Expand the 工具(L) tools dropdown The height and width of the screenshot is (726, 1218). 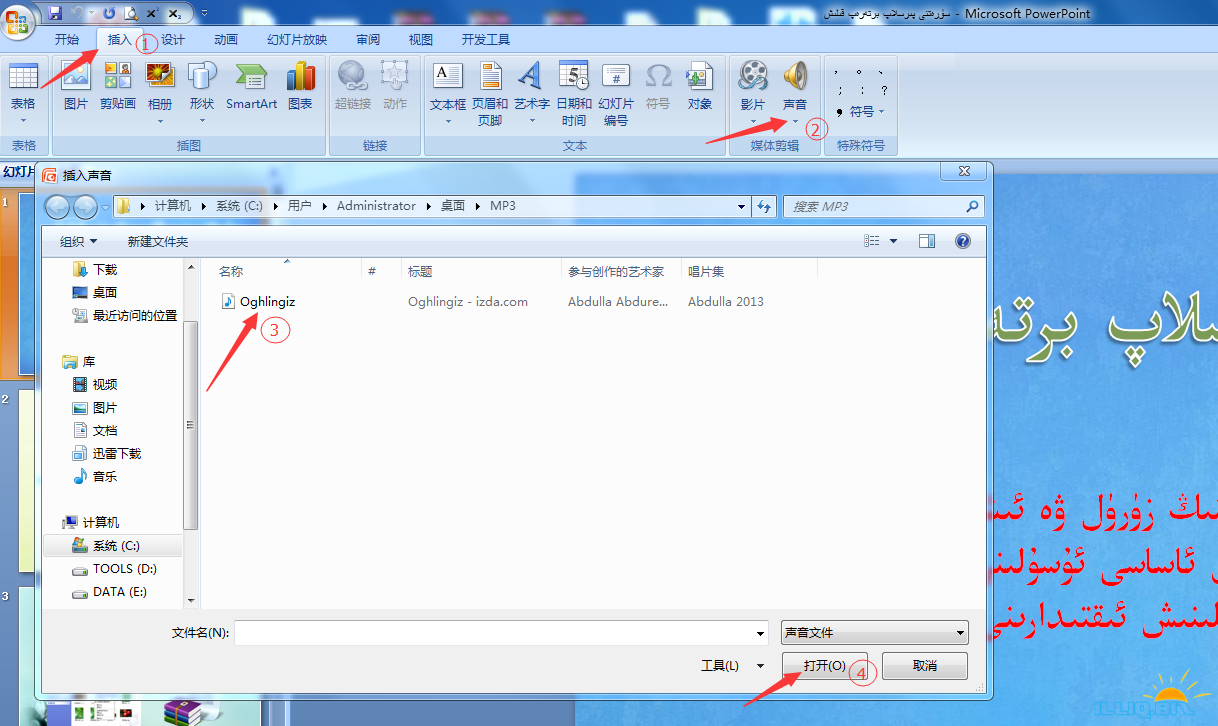coord(733,666)
